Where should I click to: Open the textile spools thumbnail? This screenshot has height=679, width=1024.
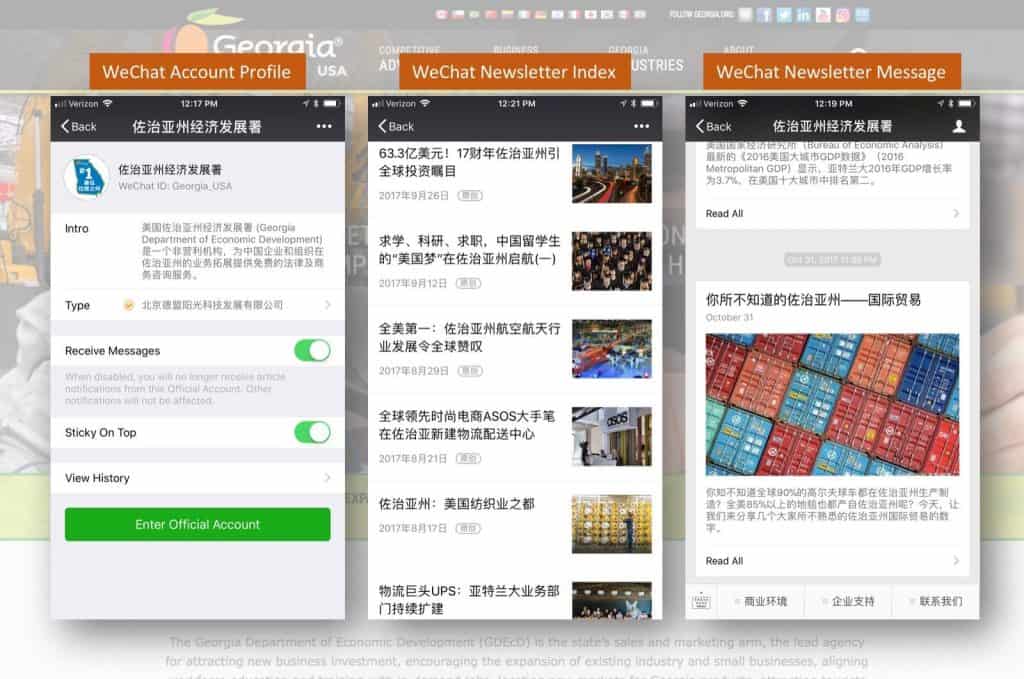(611, 524)
